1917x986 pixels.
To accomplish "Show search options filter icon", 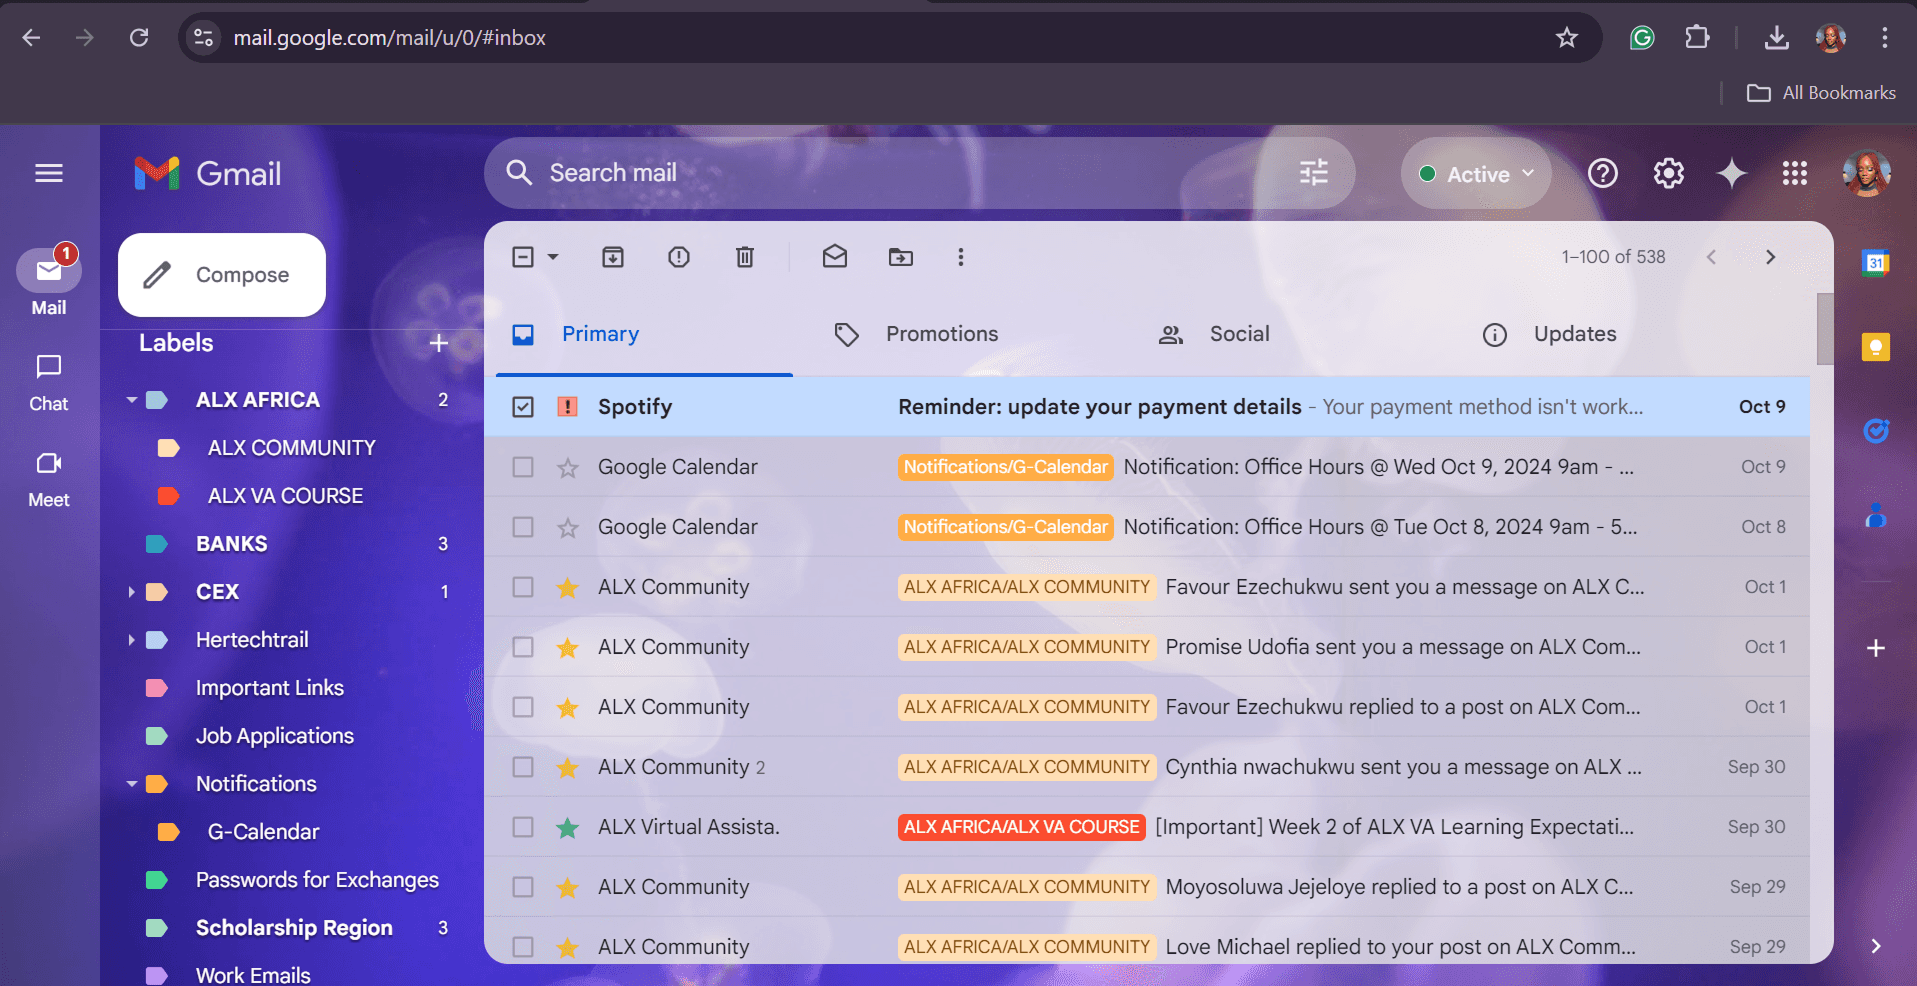I will coord(1314,173).
